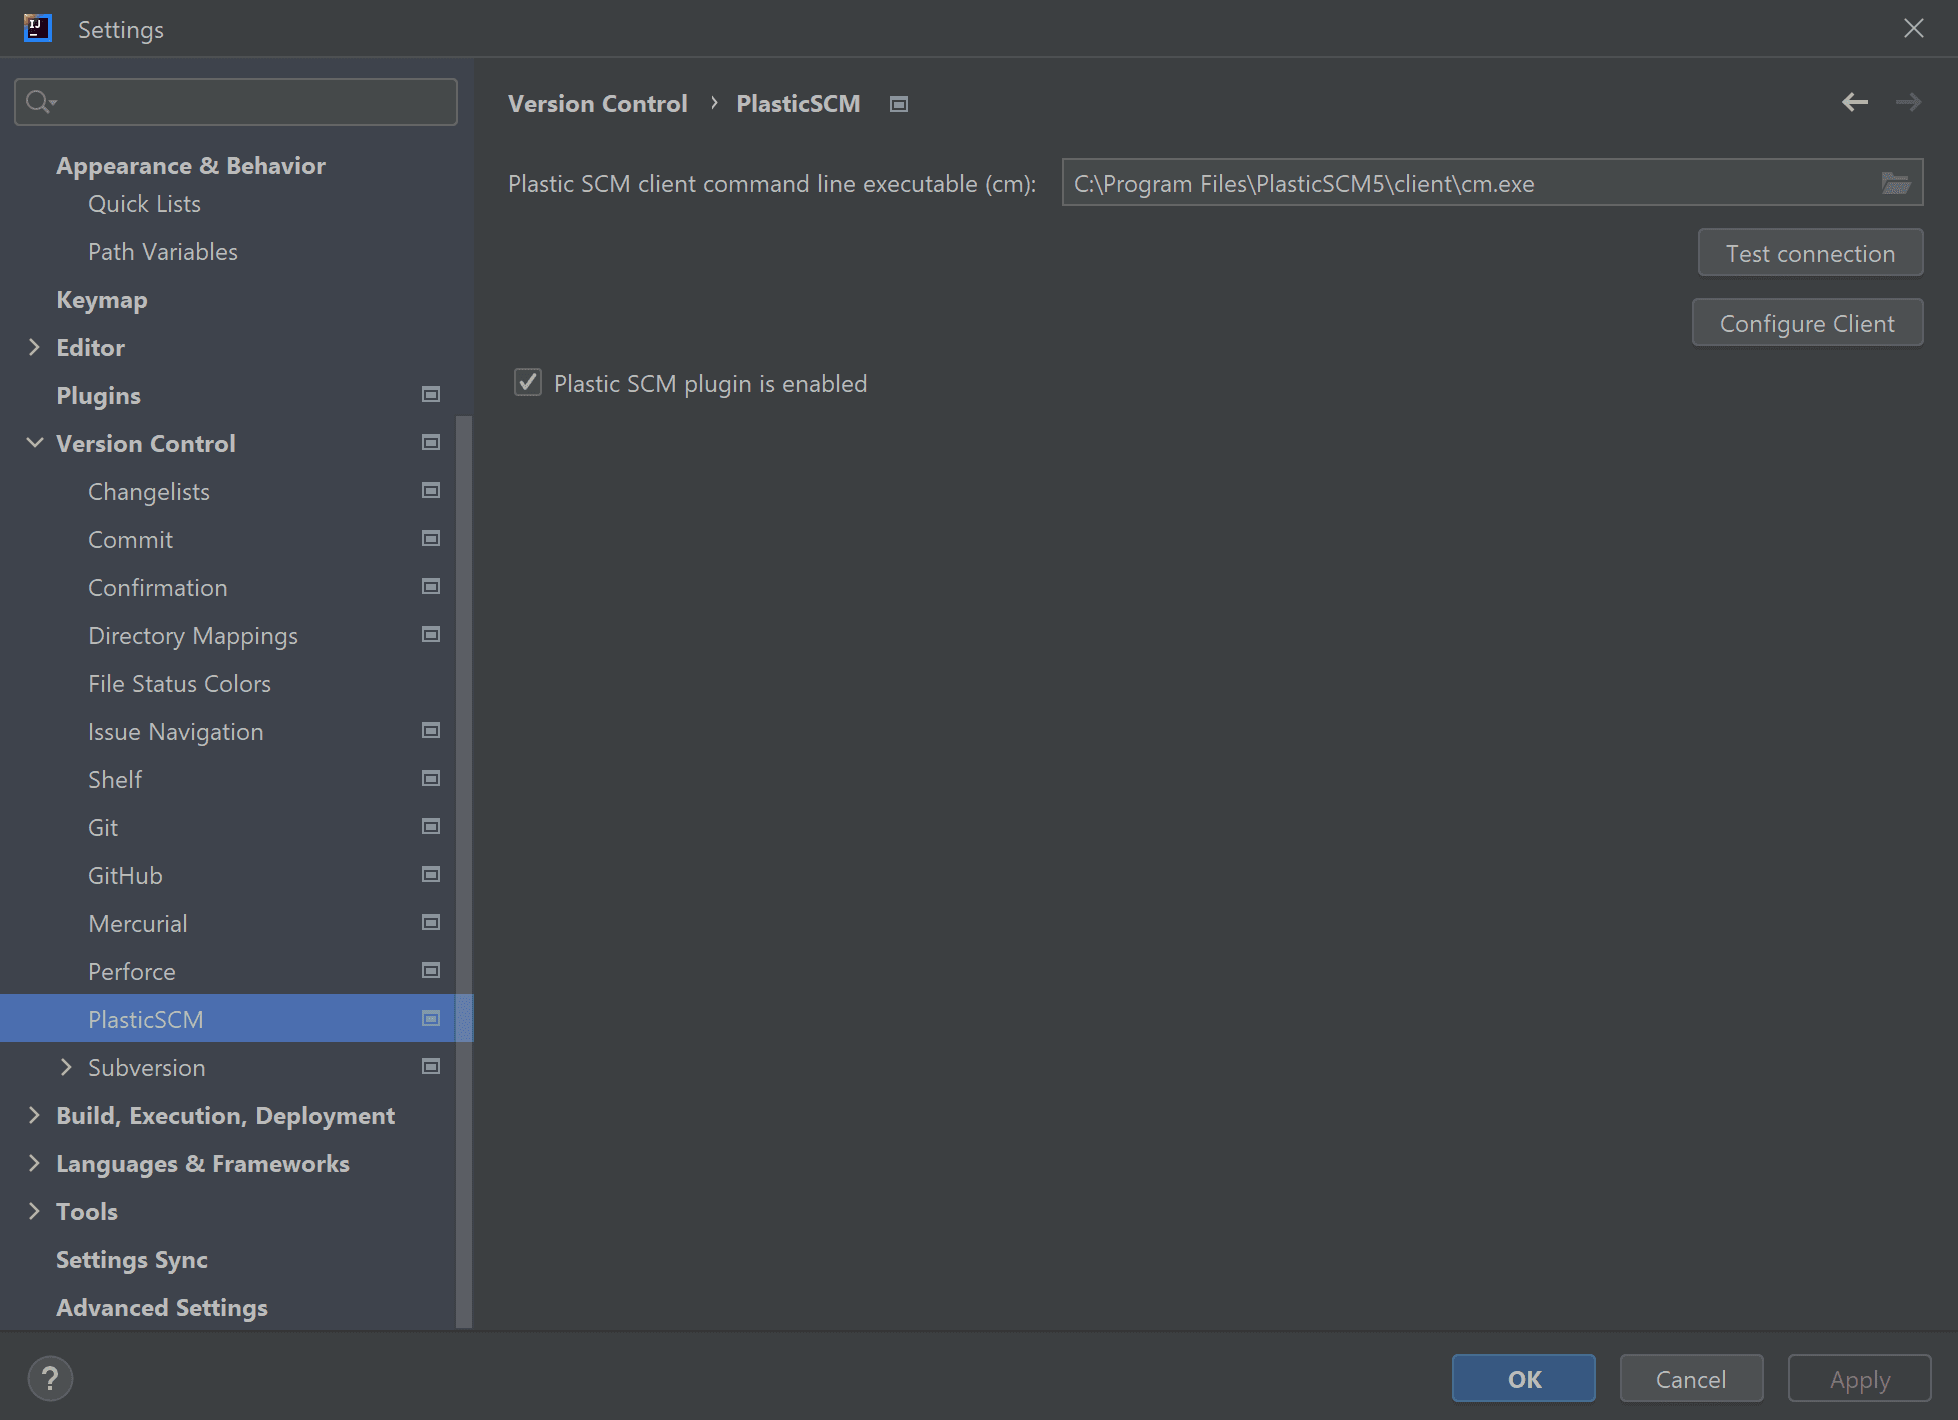
Task: Click the settings tree vertical scrollbar
Action: (x=464, y=870)
